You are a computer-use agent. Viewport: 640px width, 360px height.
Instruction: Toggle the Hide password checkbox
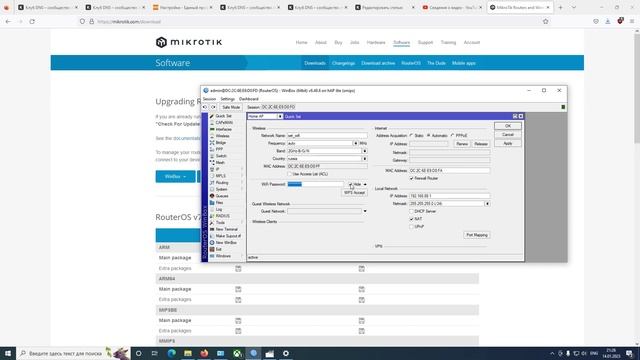tap(350, 184)
